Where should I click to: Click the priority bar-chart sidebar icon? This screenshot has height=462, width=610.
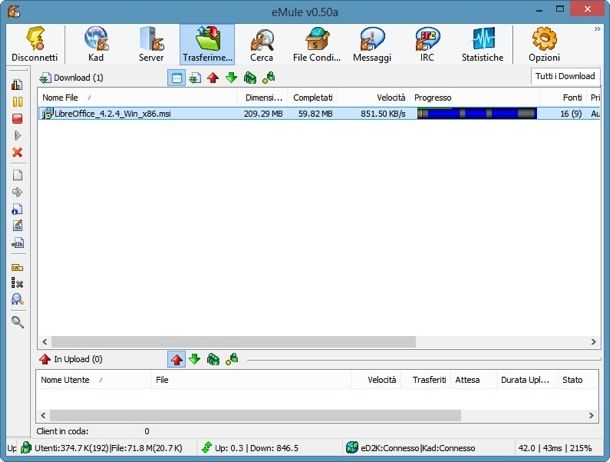point(17,84)
